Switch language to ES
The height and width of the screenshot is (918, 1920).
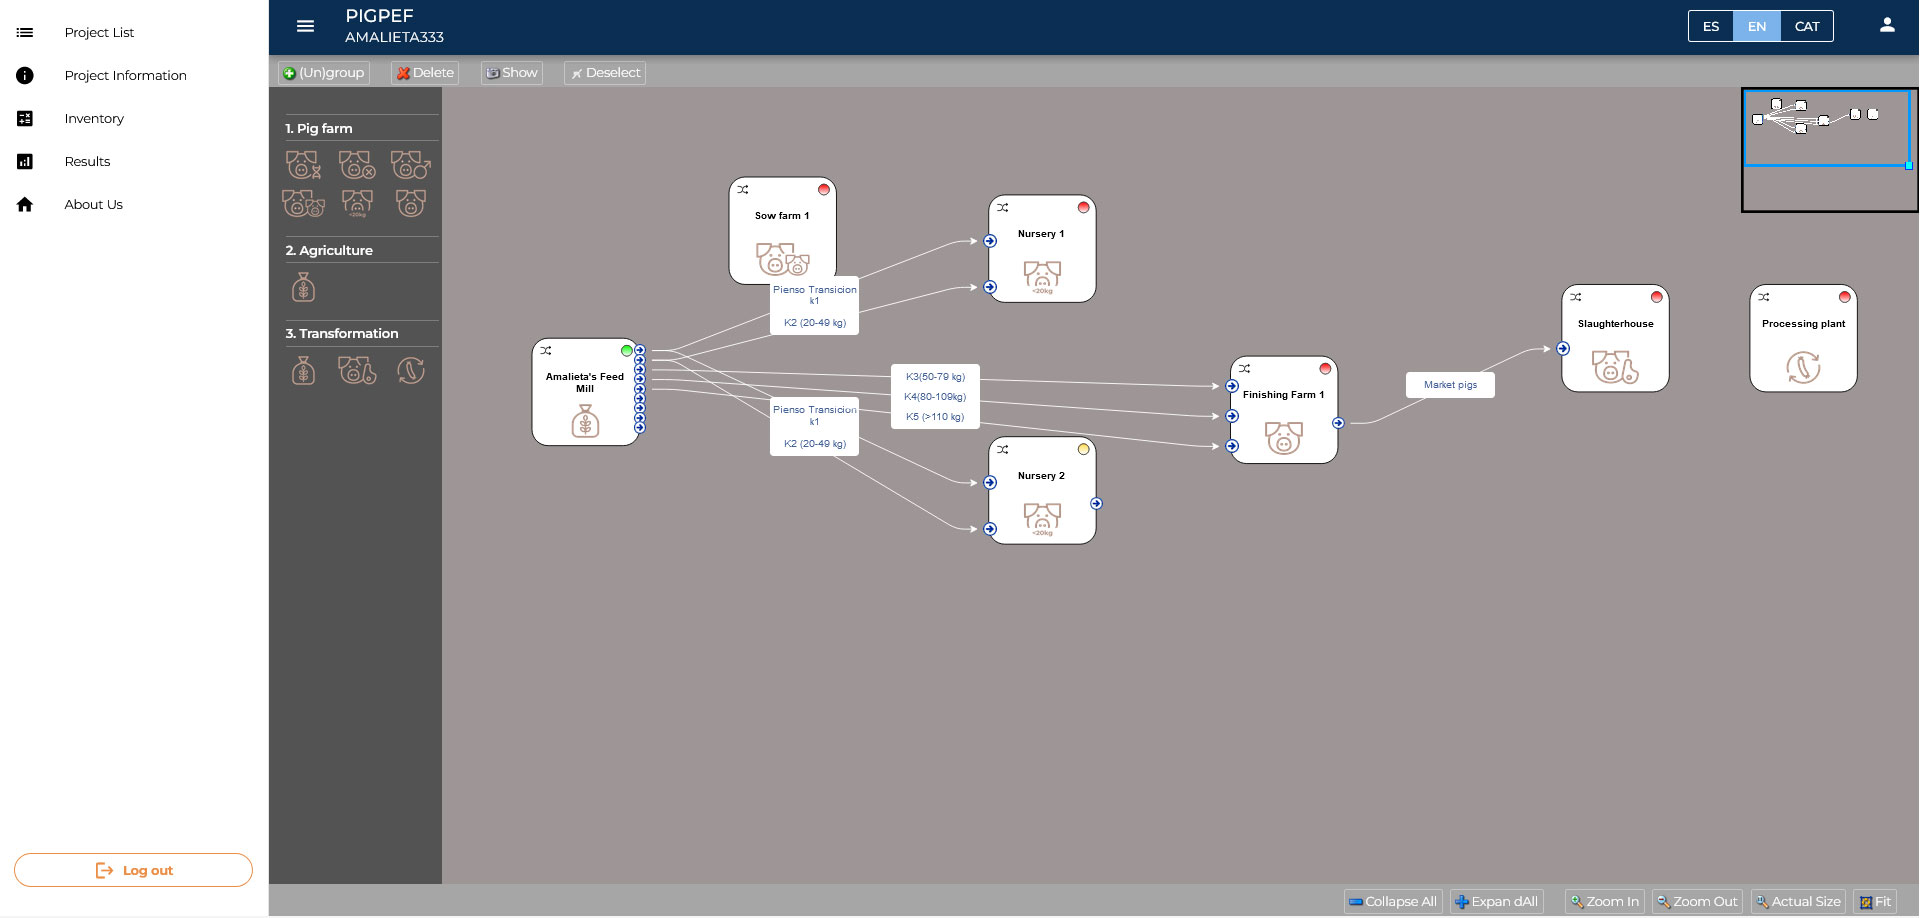(1710, 26)
